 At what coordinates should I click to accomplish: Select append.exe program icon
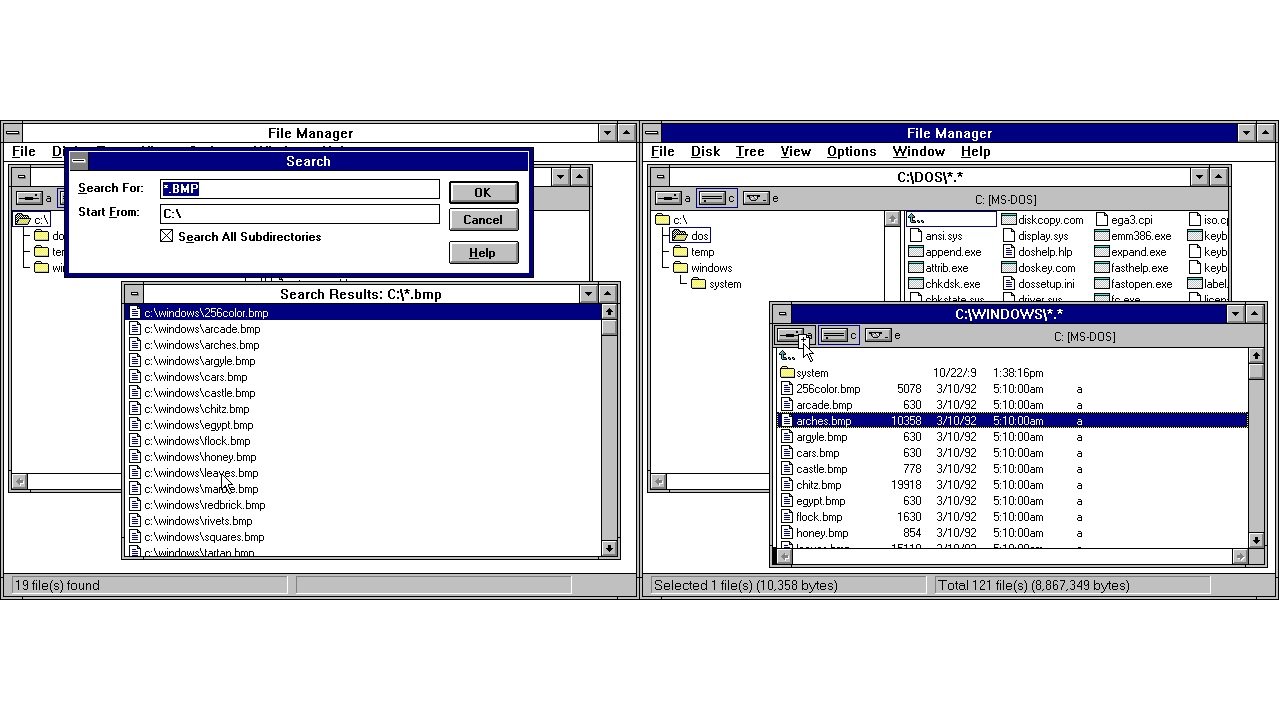[x=915, y=252]
